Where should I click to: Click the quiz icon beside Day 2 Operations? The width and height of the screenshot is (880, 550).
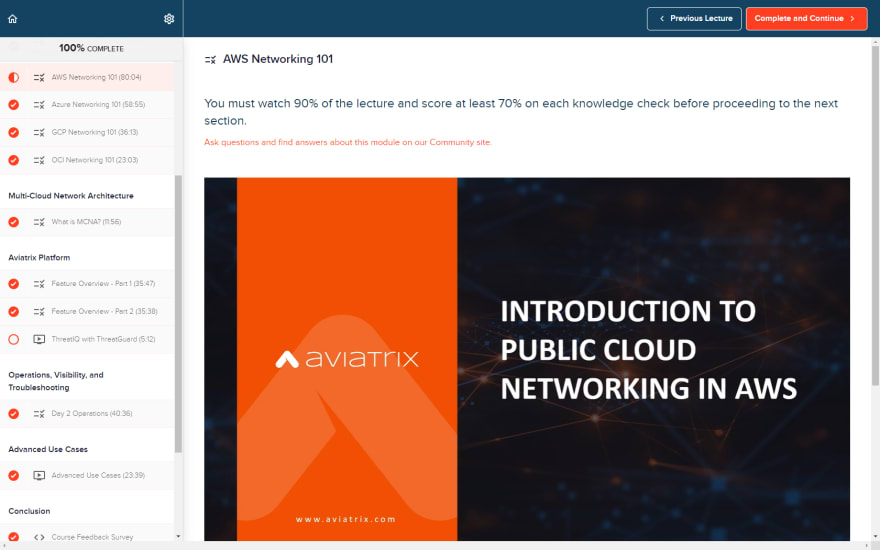39,414
